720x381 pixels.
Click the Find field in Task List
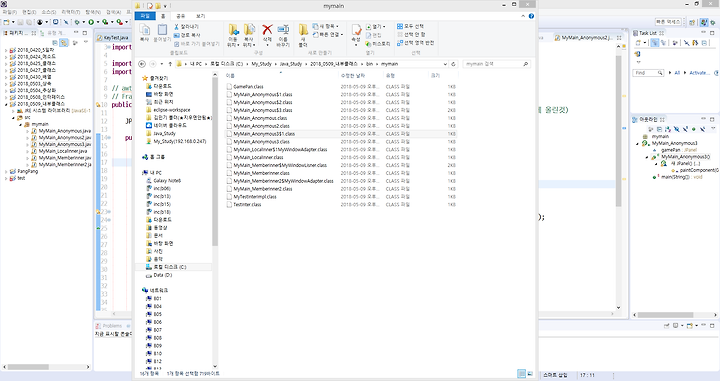pyautogui.click(x=648, y=73)
